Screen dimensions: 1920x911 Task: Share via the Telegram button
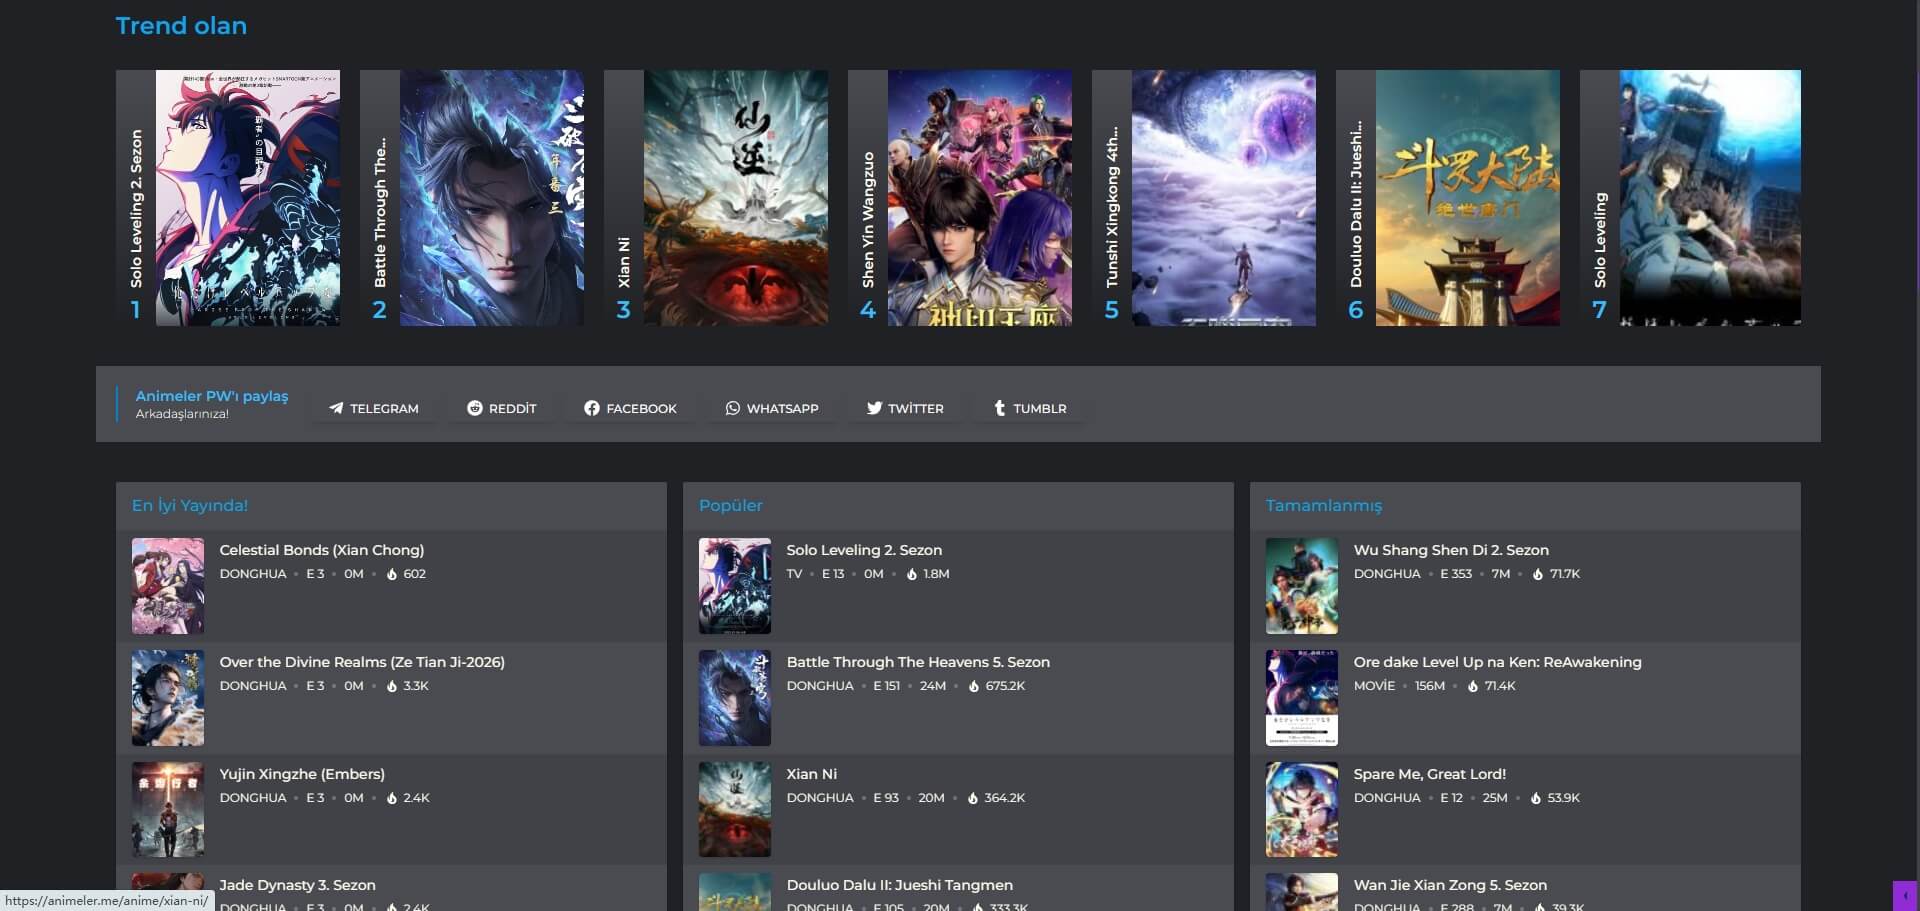[x=374, y=408]
